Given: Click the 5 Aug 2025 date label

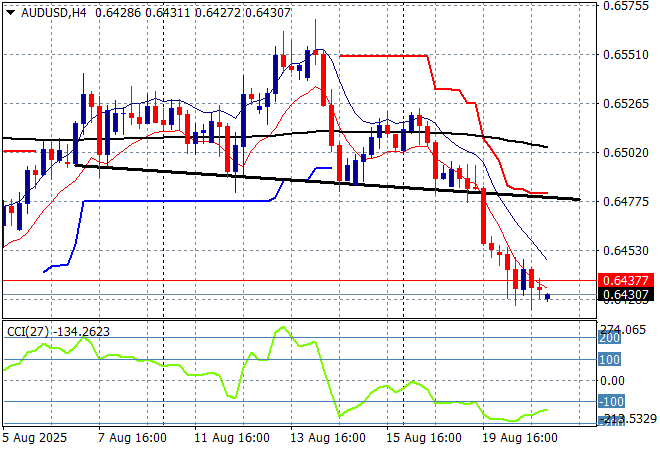Looking at the screenshot, I should 36,438.
